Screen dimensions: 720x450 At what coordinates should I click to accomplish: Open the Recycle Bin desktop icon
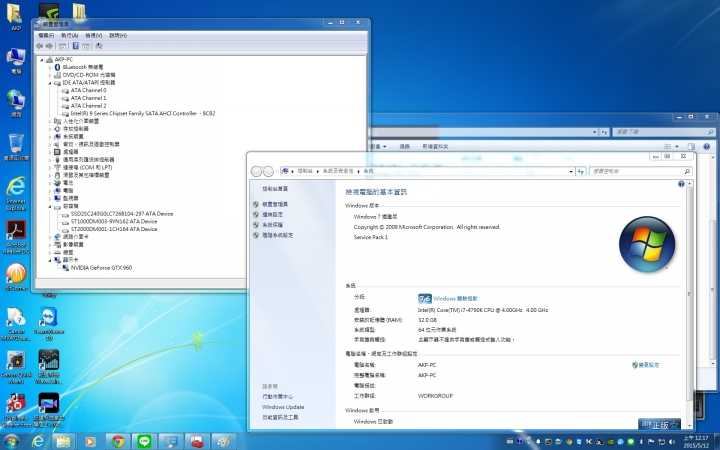(x=16, y=147)
